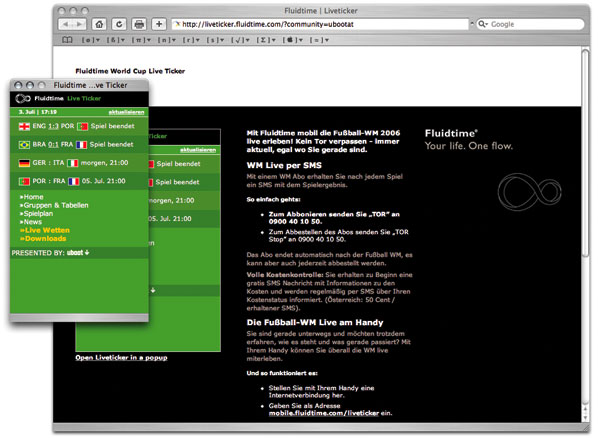Click 'Spiel beendet' in the ENG POR row
This screenshot has height=438, width=600.
[x=112, y=126]
